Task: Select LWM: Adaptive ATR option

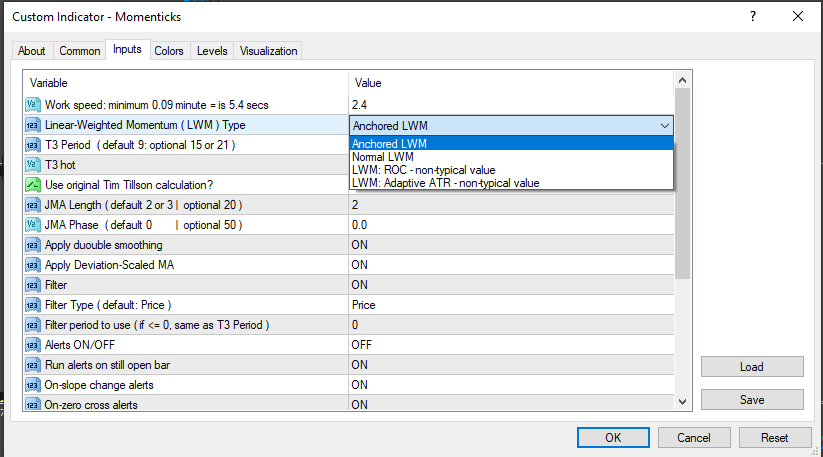Action: pos(446,183)
